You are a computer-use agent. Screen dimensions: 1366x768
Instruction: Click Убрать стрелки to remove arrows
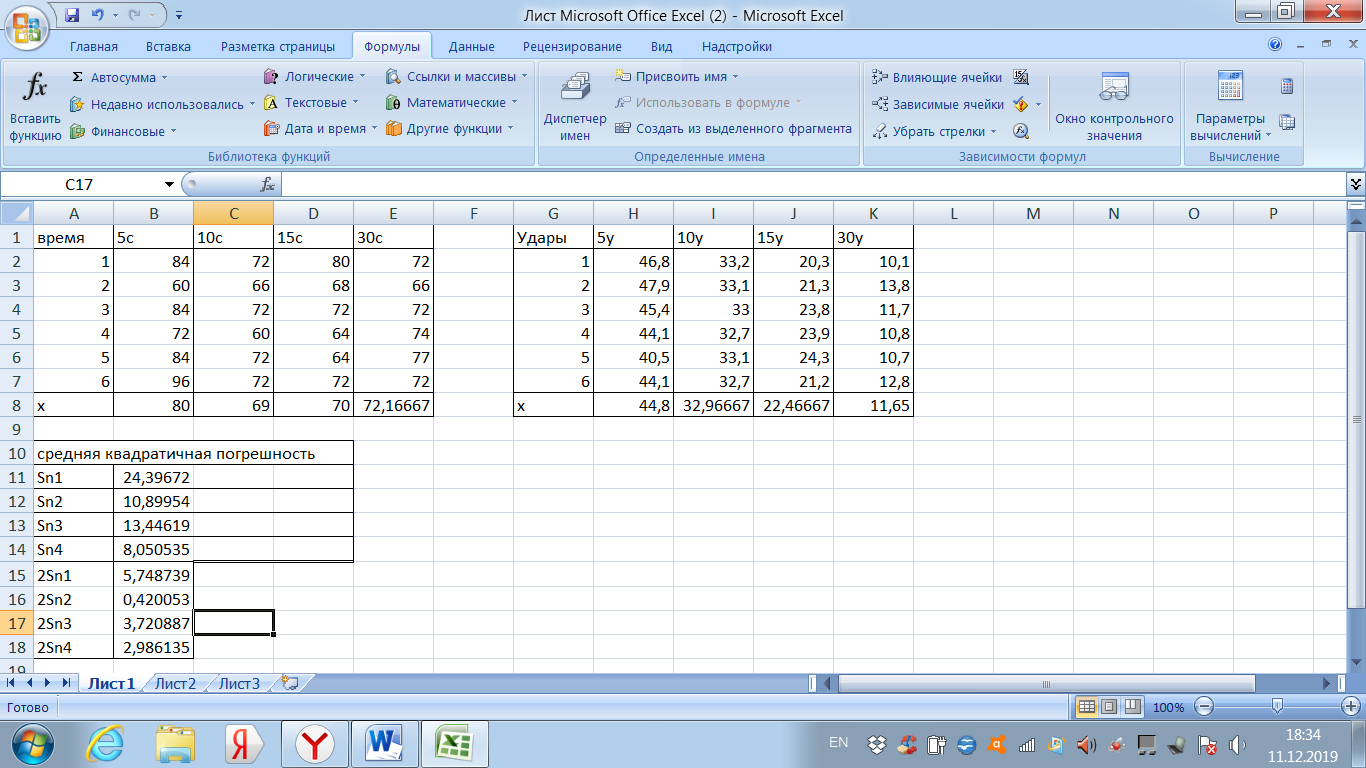click(x=934, y=131)
